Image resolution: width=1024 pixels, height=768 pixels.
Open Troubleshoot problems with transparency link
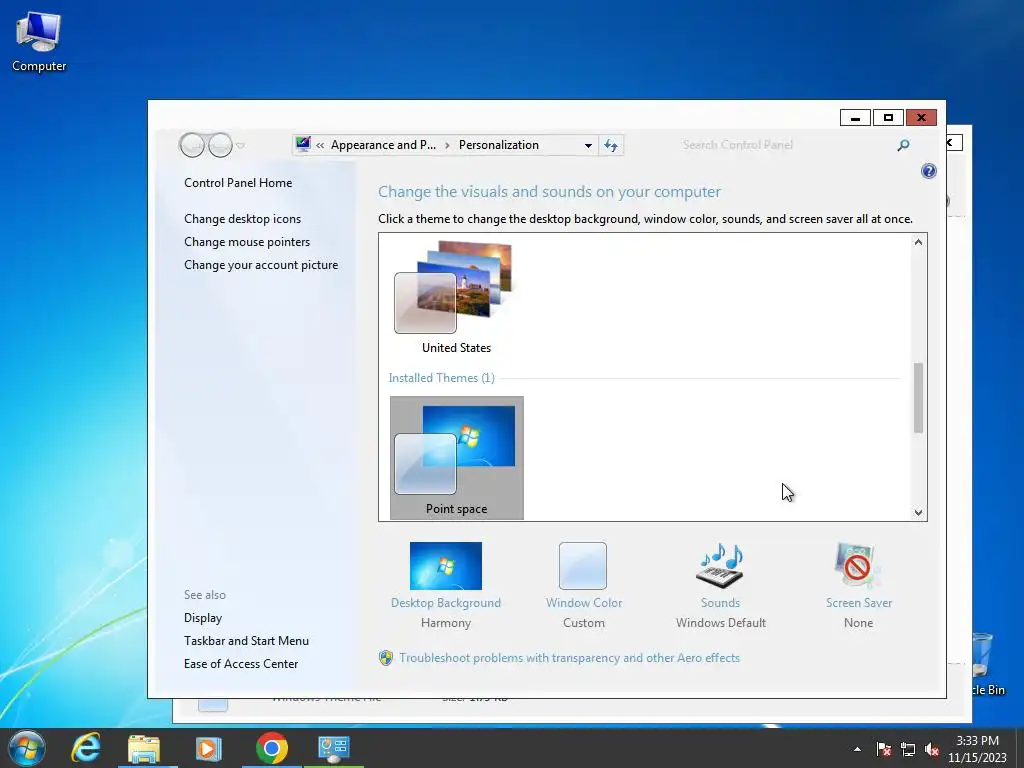569,658
